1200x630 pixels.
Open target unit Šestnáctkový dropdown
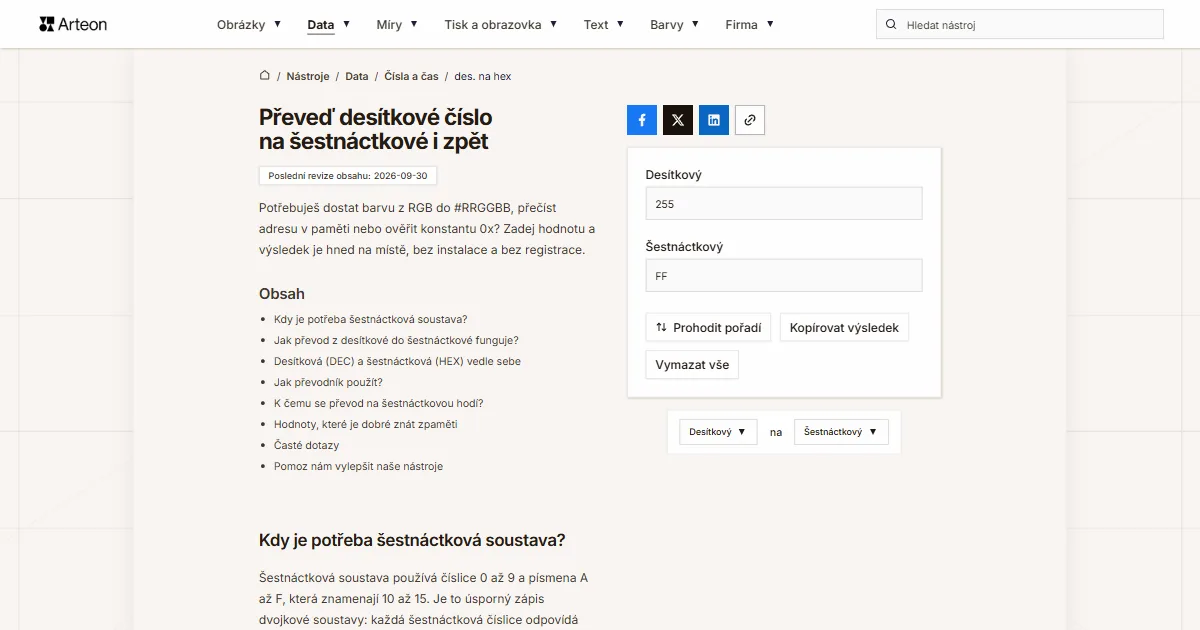841,432
